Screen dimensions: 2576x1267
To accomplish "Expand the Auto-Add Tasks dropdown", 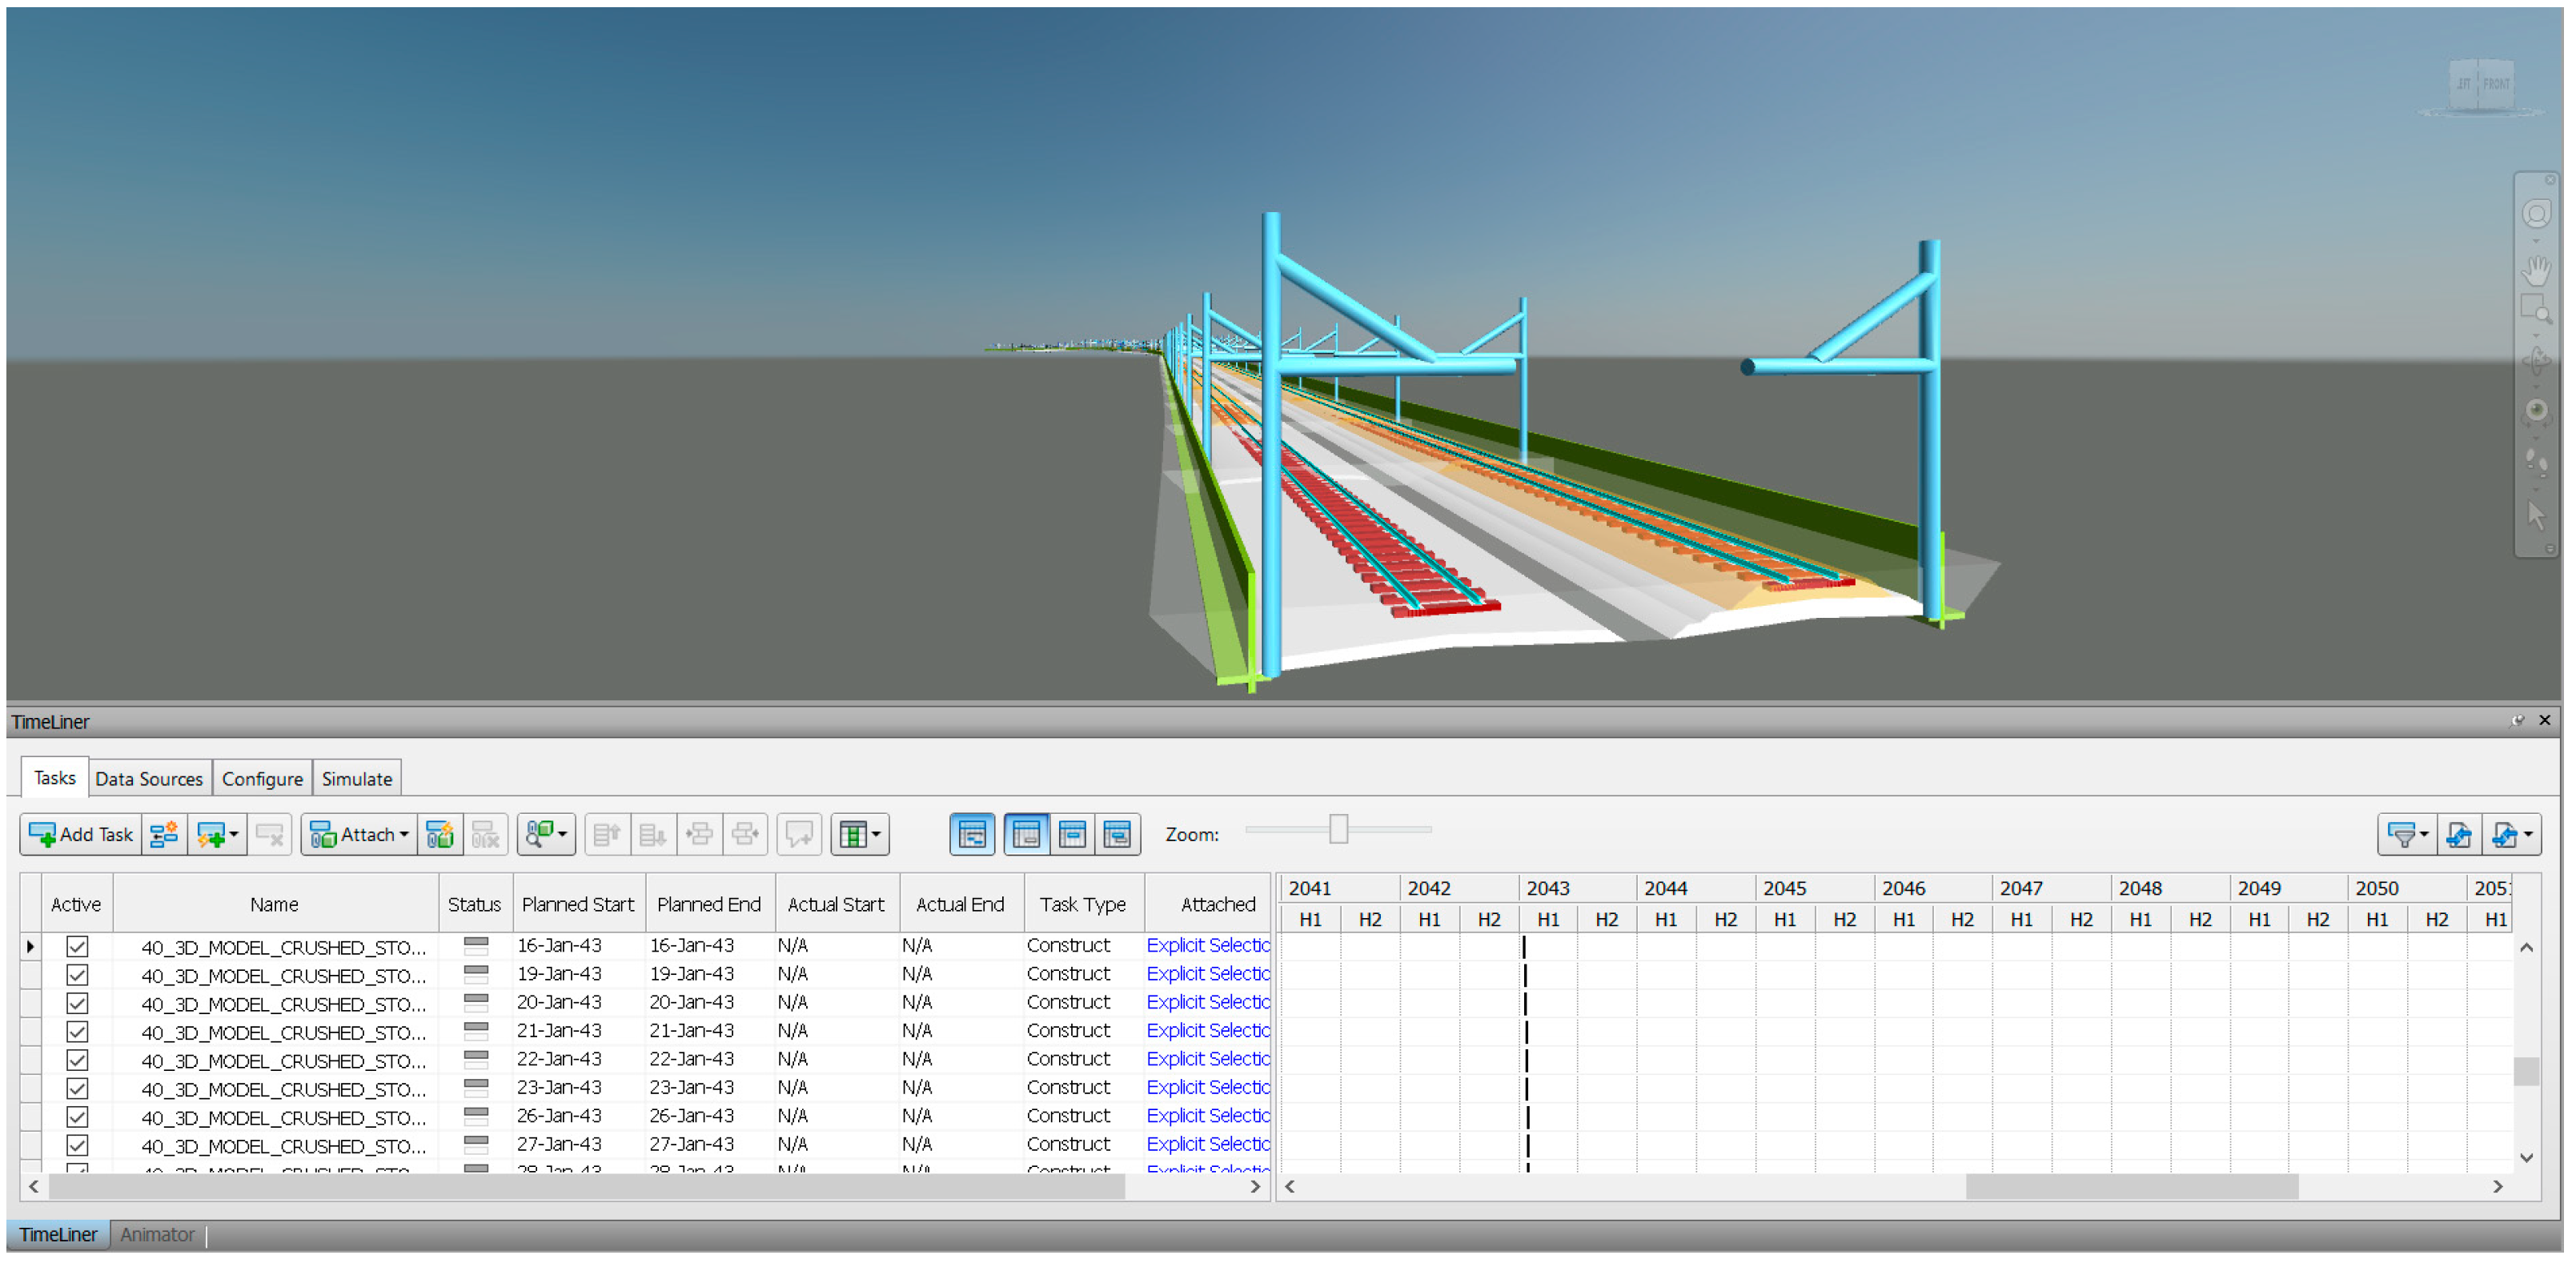I will (234, 835).
